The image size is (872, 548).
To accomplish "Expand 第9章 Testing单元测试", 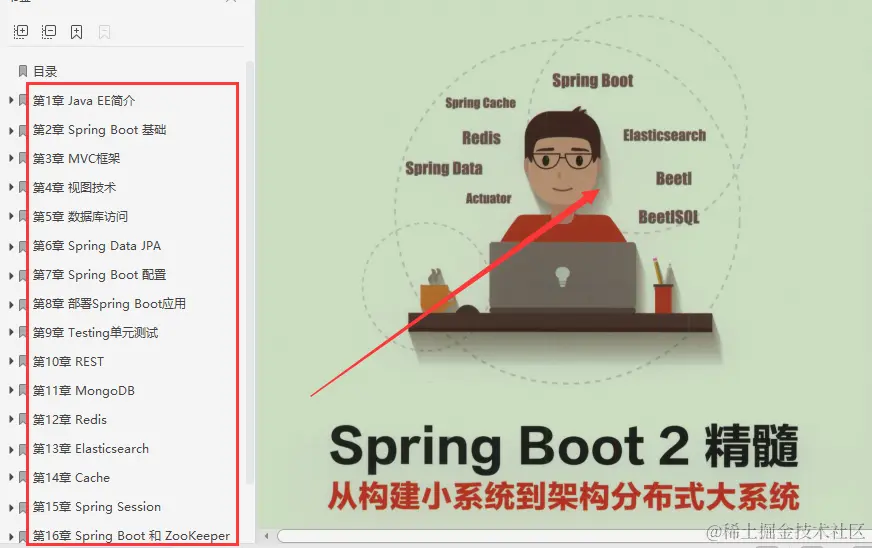I will 11,333.
